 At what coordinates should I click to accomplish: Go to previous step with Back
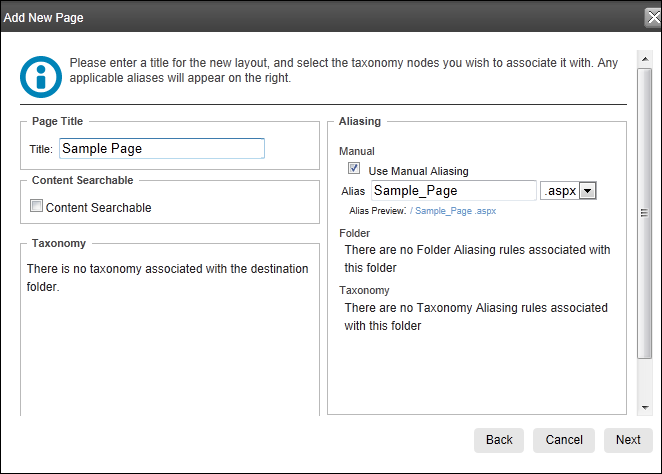pyautogui.click(x=499, y=440)
